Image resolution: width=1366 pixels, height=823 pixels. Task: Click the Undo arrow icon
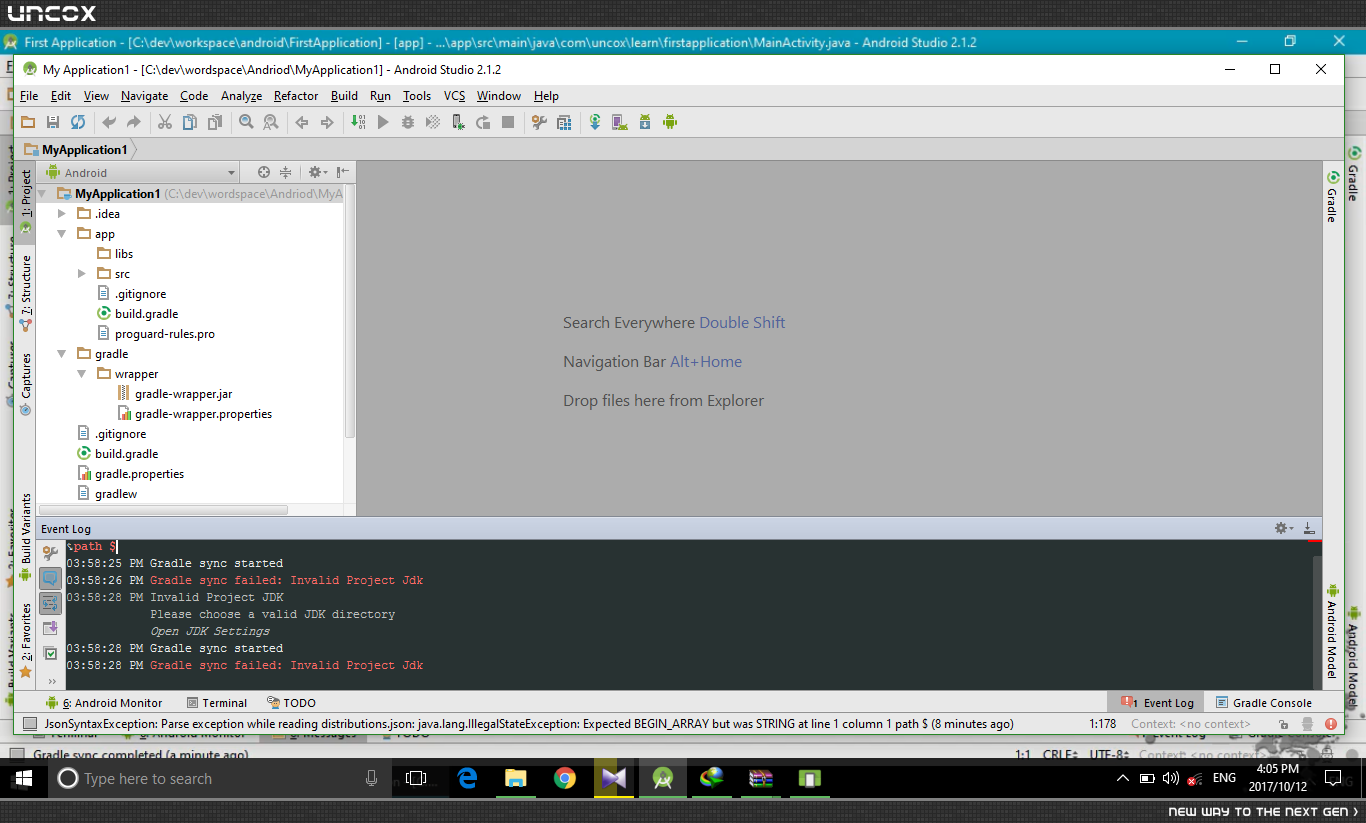click(x=109, y=122)
